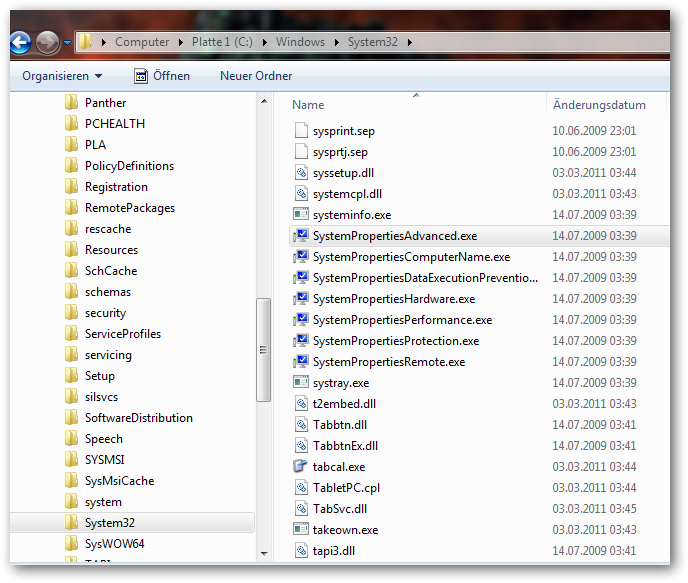Click the security folder icon

(x=71, y=312)
